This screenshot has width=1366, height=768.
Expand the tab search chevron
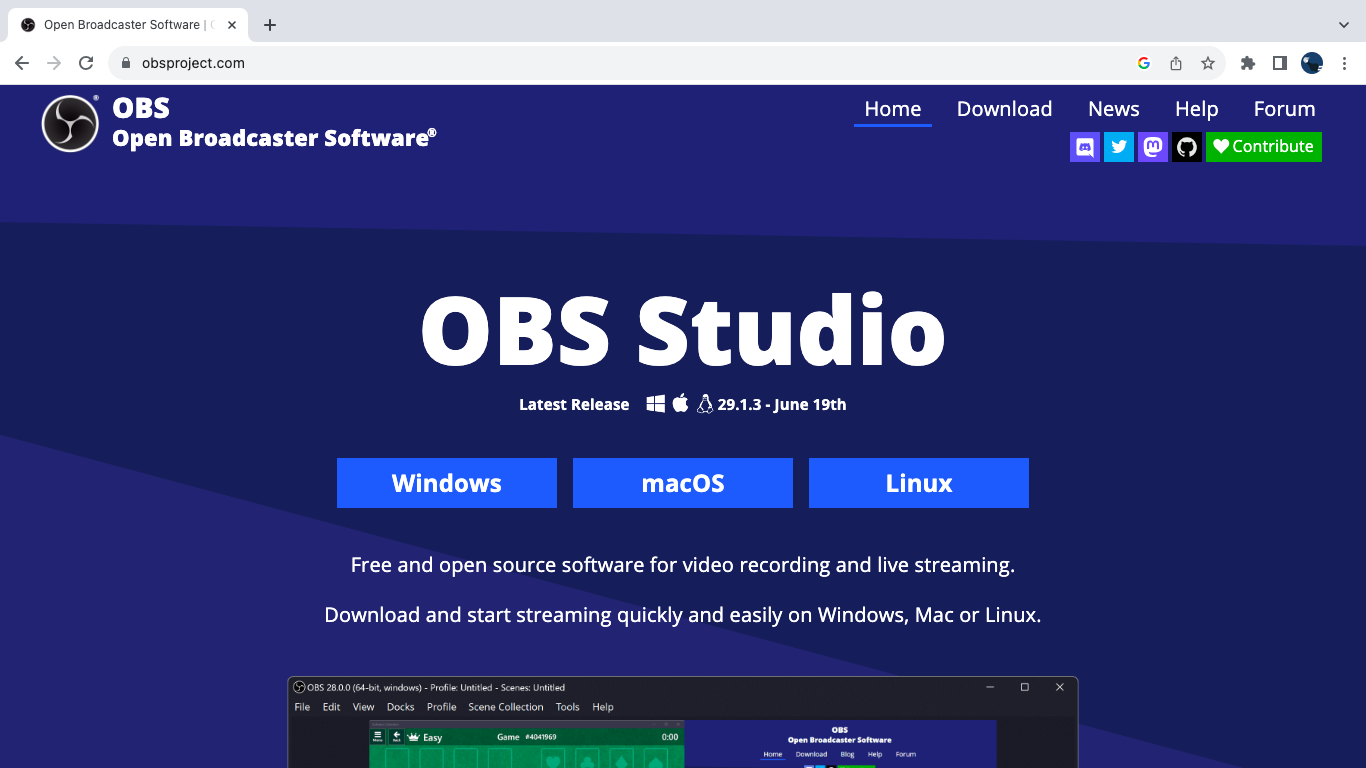pyautogui.click(x=1343, y=25)
